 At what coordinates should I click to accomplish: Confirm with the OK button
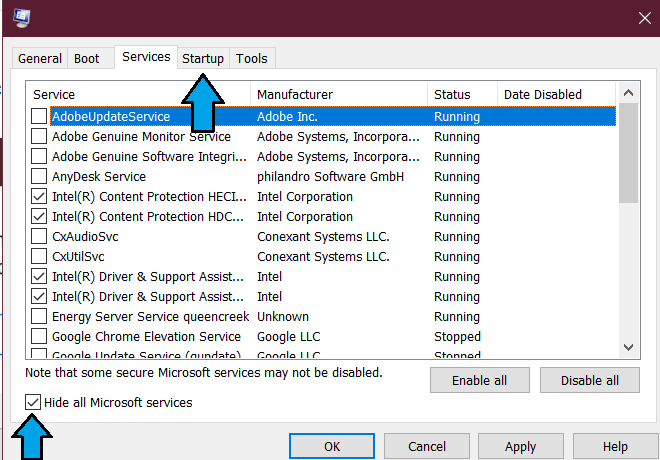pos(332,447)
